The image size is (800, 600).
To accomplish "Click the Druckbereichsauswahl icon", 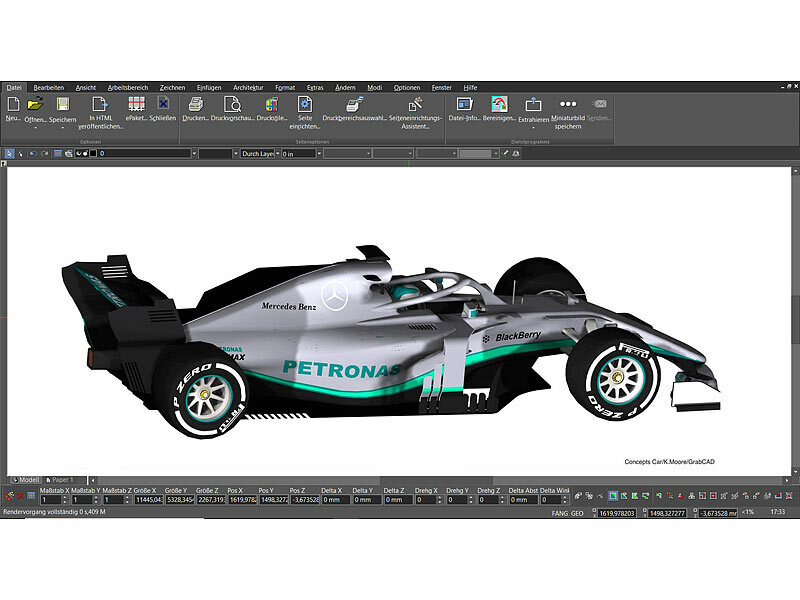I will 354,104.
